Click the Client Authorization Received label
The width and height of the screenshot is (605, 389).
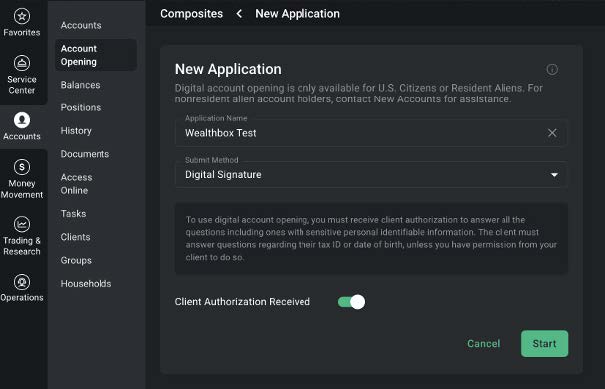click(x=242, y=302)
